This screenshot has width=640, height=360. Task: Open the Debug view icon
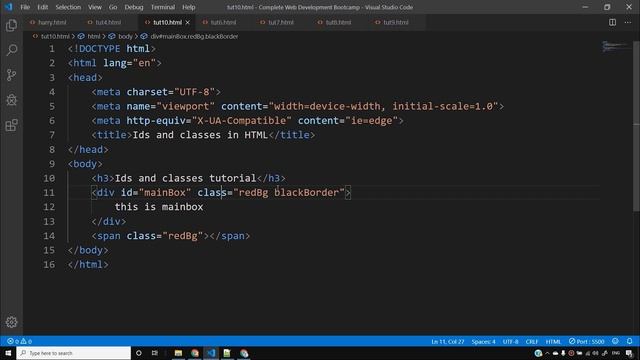(11, 100)
